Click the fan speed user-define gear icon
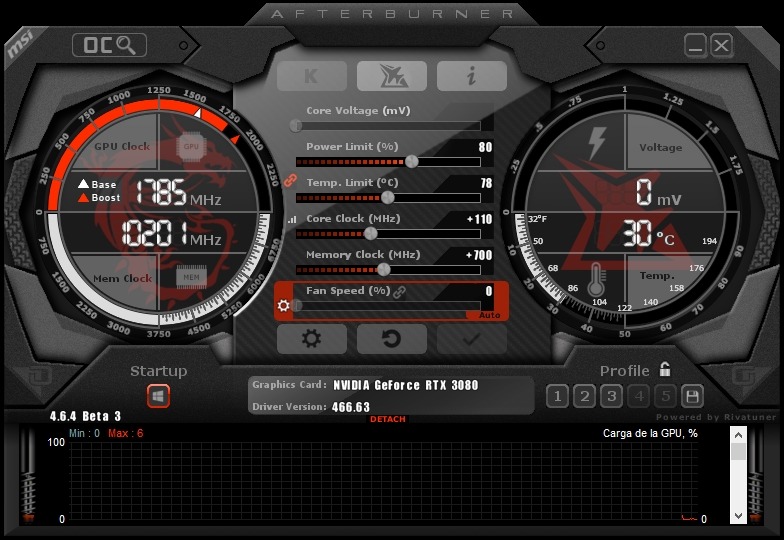Screen dimensions: 784x540 pyautogui.click(x=284, y=305)
